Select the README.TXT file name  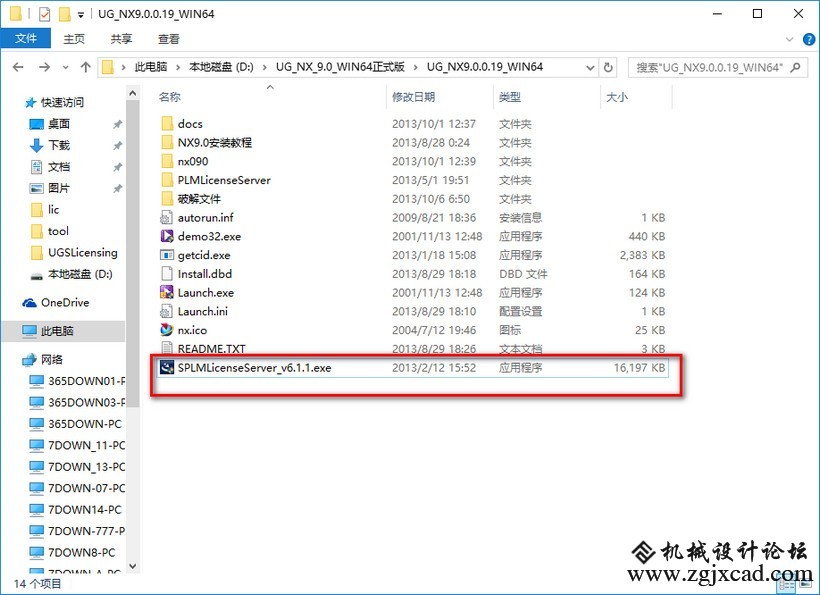(211, 349)
